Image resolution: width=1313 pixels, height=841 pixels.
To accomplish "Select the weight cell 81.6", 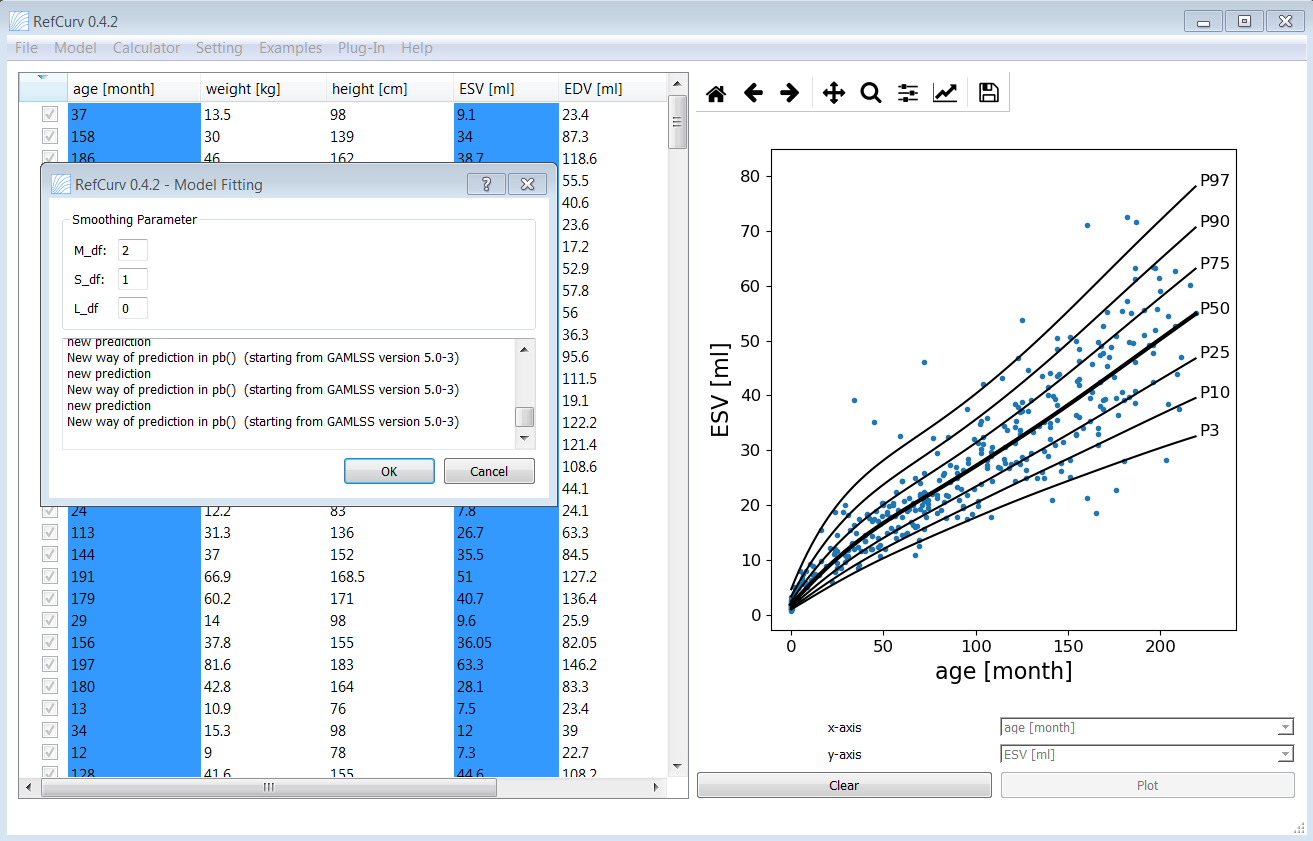I will click(264, 665).
